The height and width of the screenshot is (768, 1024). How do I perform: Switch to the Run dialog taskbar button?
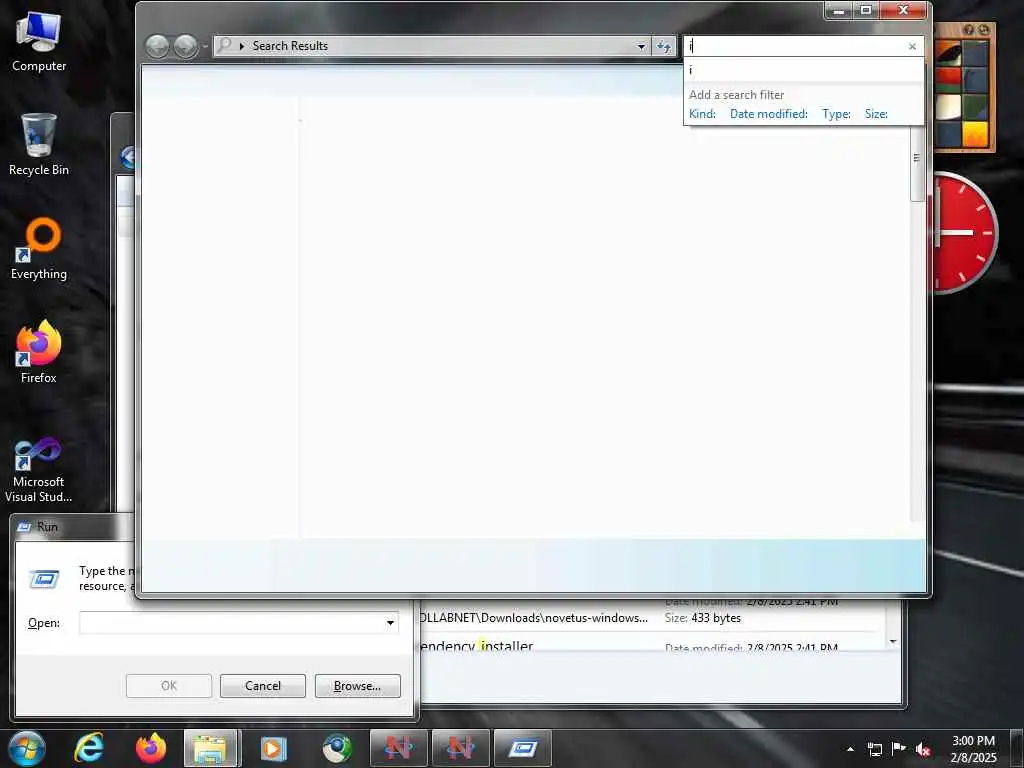pyautogui.click(x=522, y=748)
